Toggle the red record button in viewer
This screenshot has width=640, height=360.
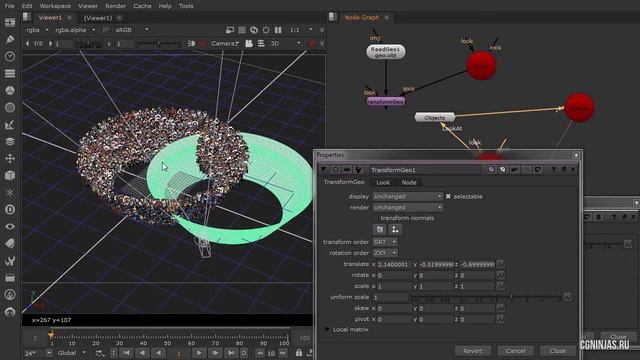tap(202, 43)
